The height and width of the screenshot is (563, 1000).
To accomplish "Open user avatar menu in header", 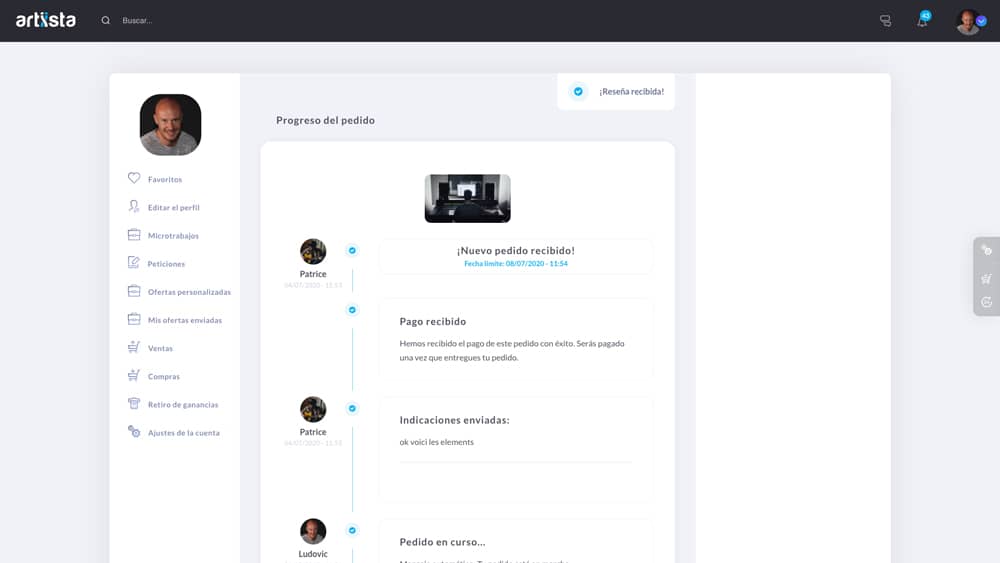I will point(969,21).
